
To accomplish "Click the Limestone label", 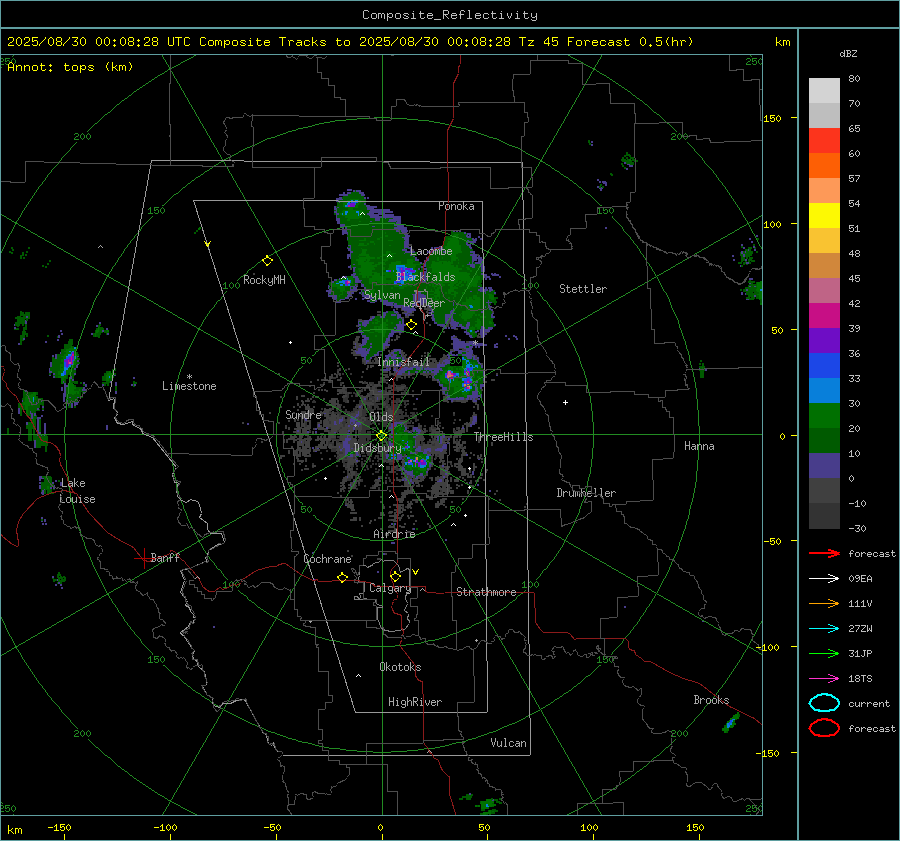I will 189,386.
